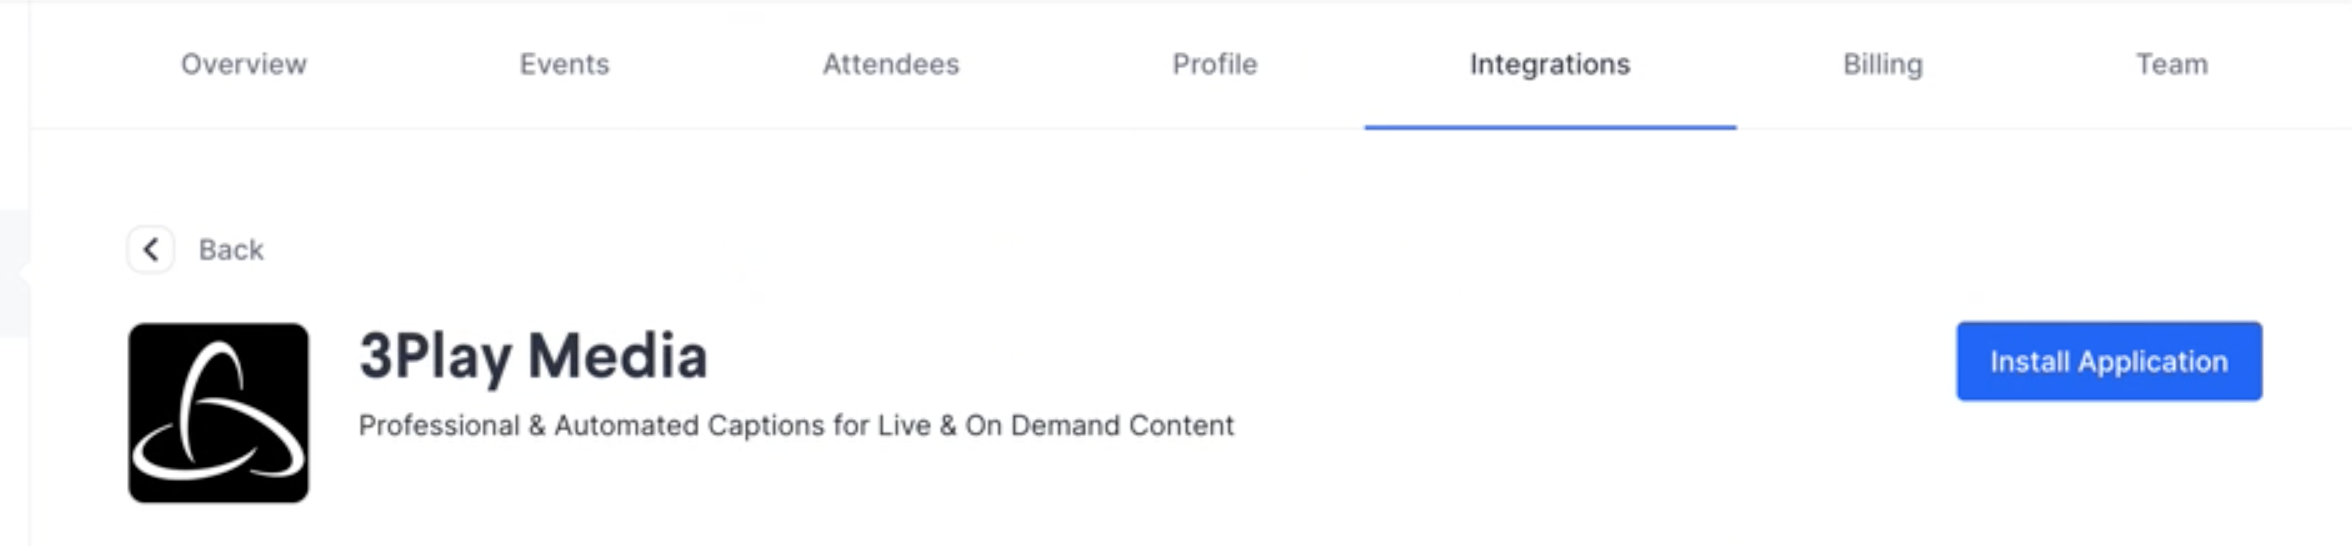Install the 3Play Media application

click(x=2109, y=361)
